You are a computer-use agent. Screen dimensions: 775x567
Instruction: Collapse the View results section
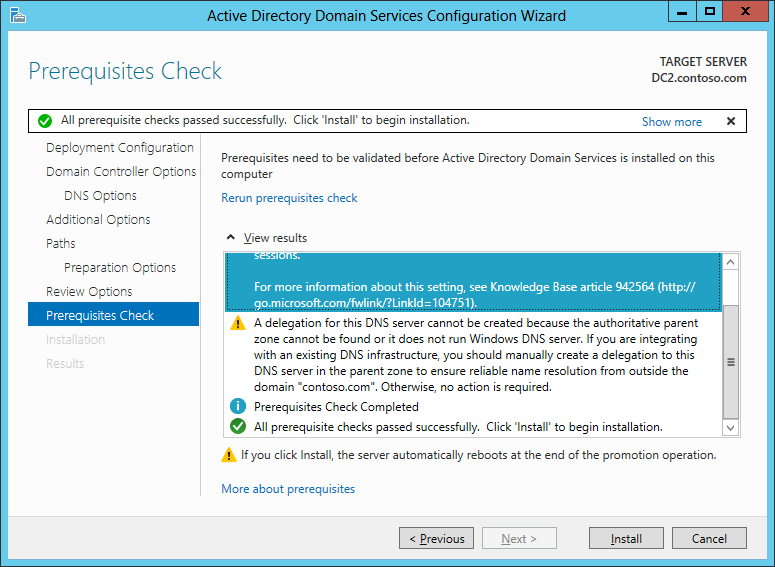(x=231, y=238)
